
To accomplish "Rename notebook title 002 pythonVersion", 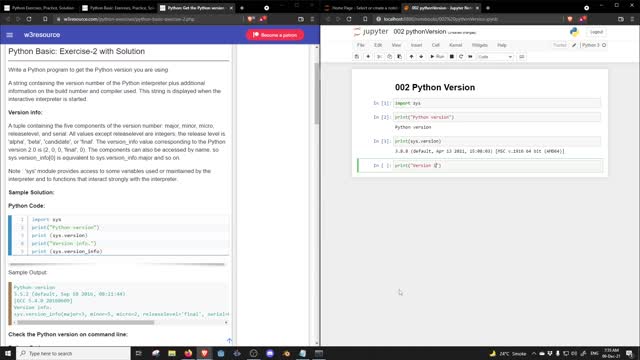I will coord(420,31).
